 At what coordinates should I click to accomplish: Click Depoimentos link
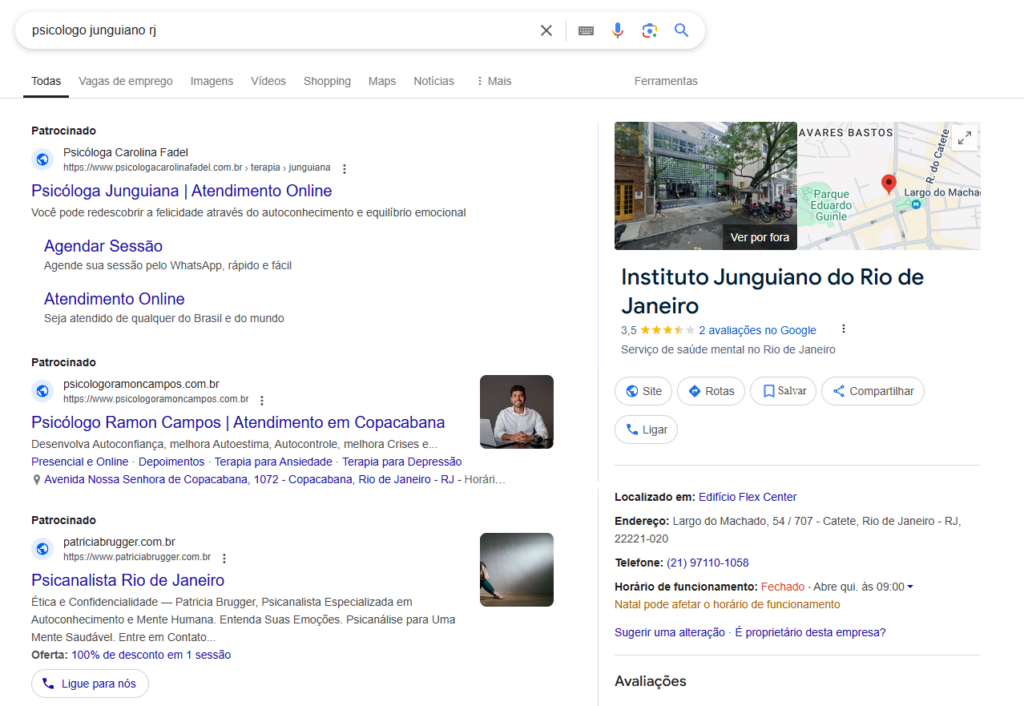[171, 462]
